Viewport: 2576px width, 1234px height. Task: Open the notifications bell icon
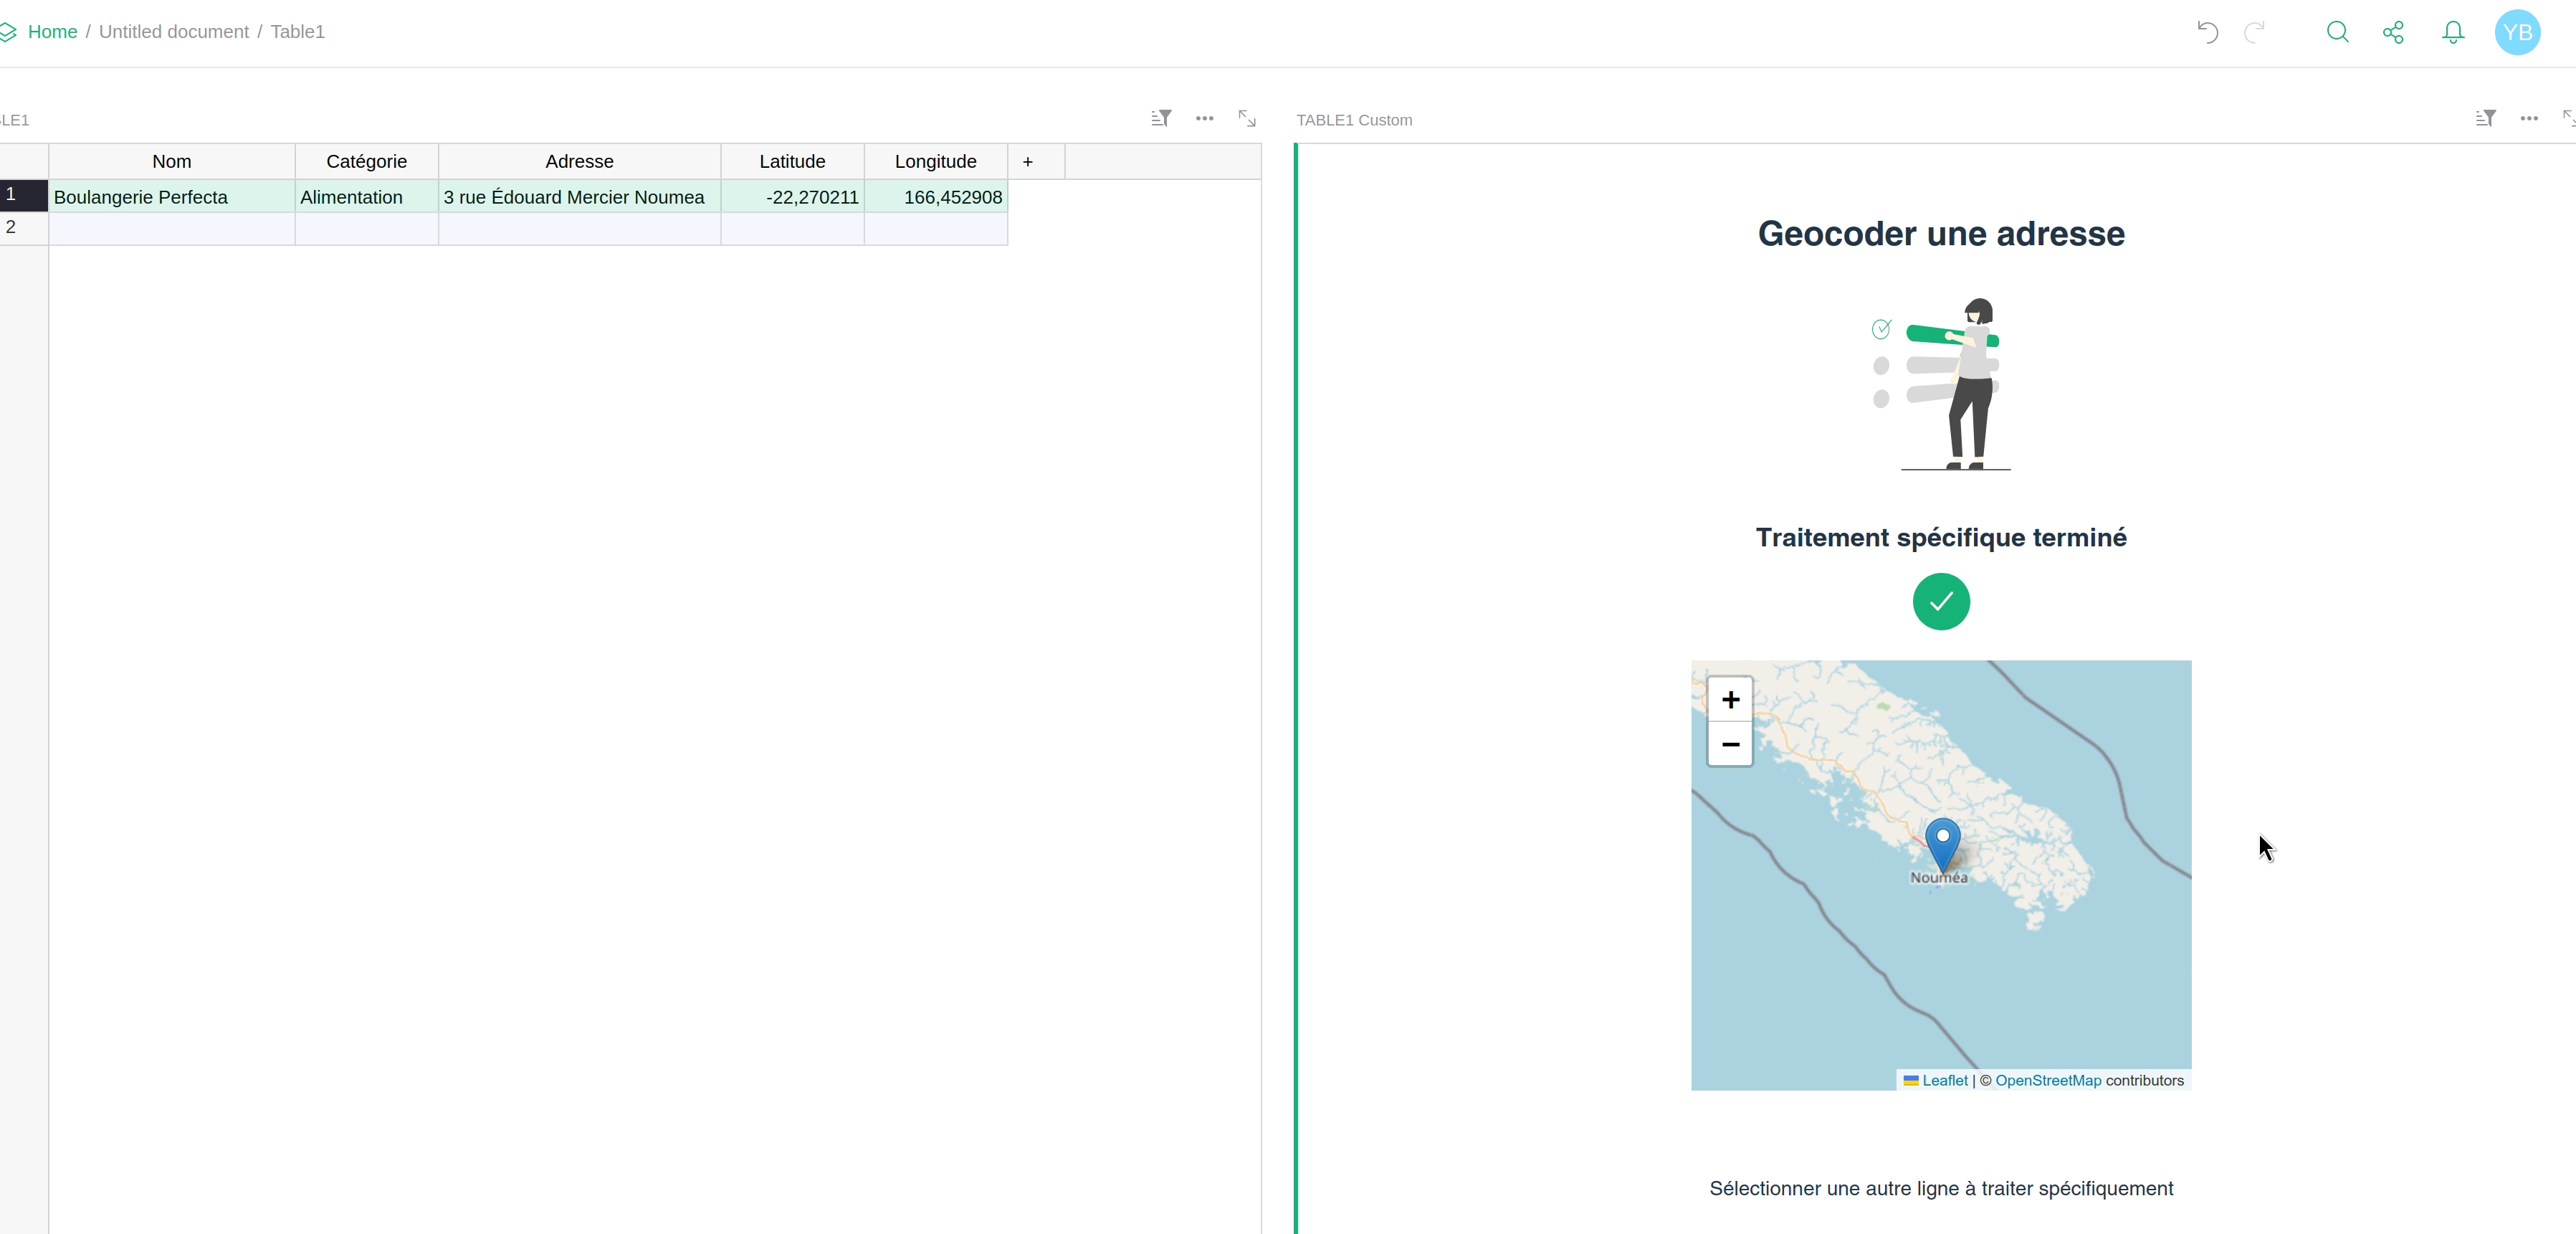point(2453,32)
